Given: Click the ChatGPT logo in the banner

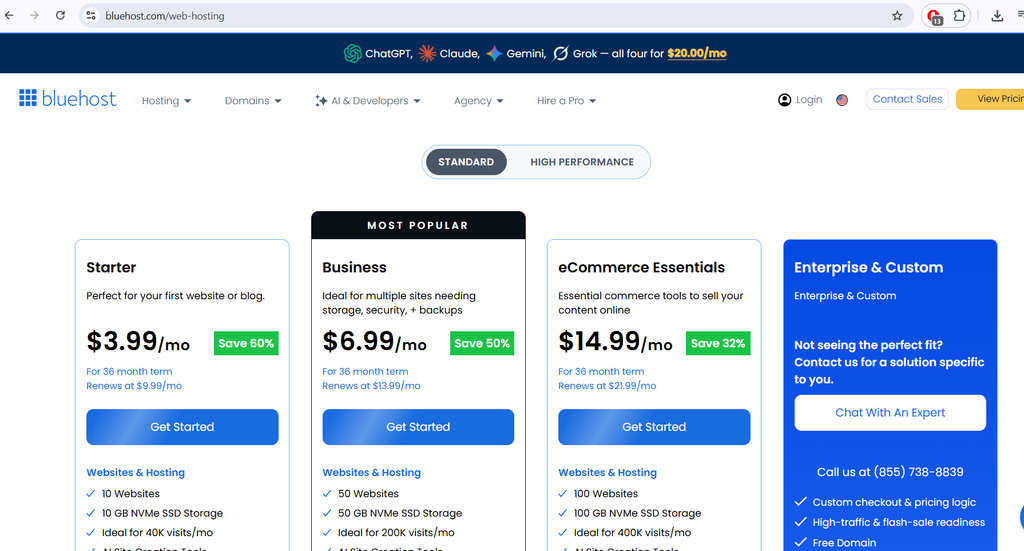Looking at the screenshot, I should [x=353, y=54].
